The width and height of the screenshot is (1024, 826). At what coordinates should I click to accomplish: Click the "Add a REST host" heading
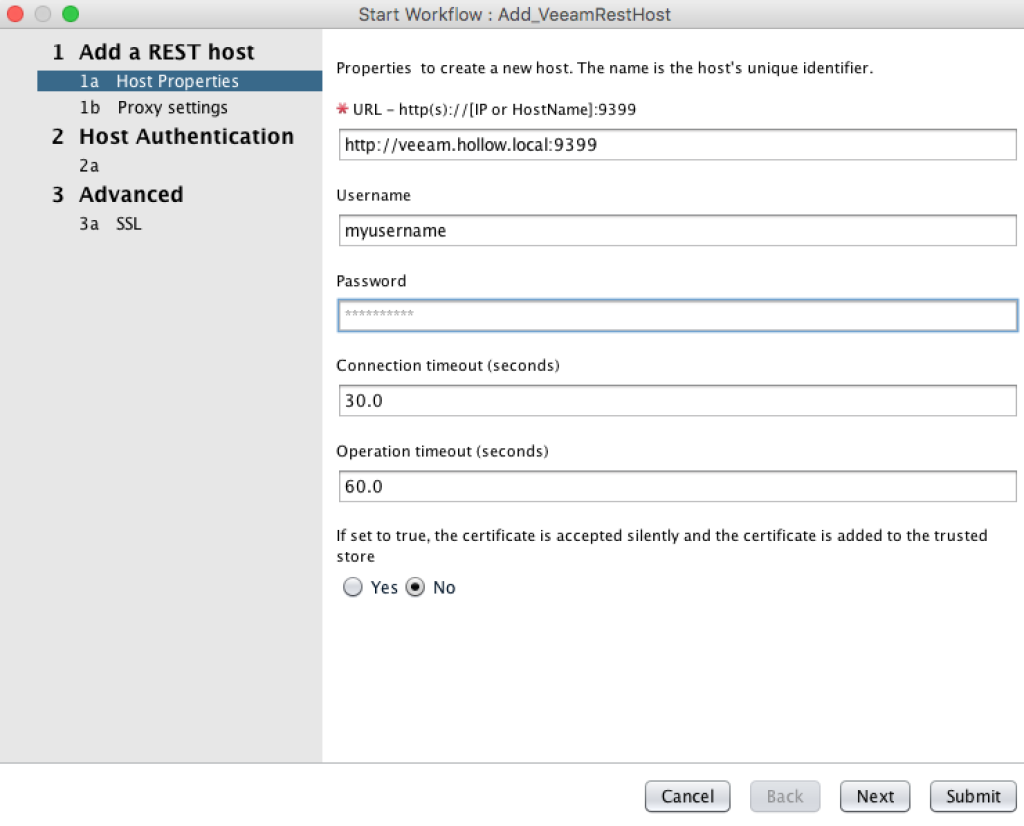(165, 51)
